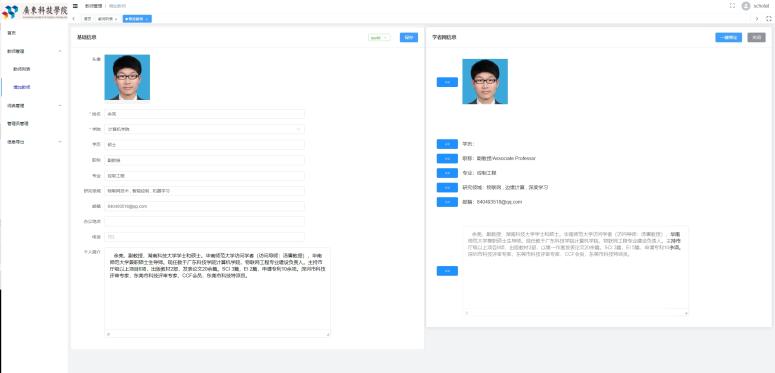Click the tab bar left scroll arrow
This screenshot has height=373, width=775.
(x=74, y=19)
